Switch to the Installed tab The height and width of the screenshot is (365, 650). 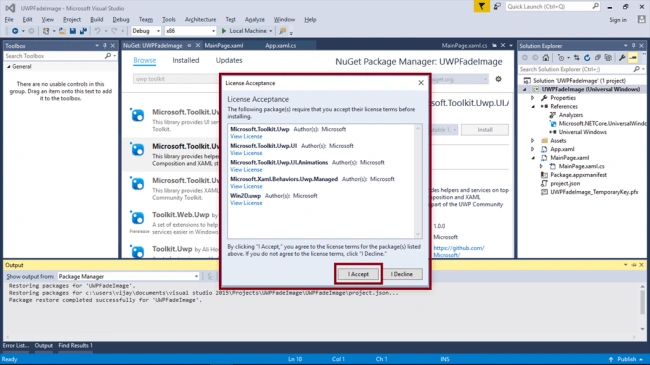[x=186, y=61]
